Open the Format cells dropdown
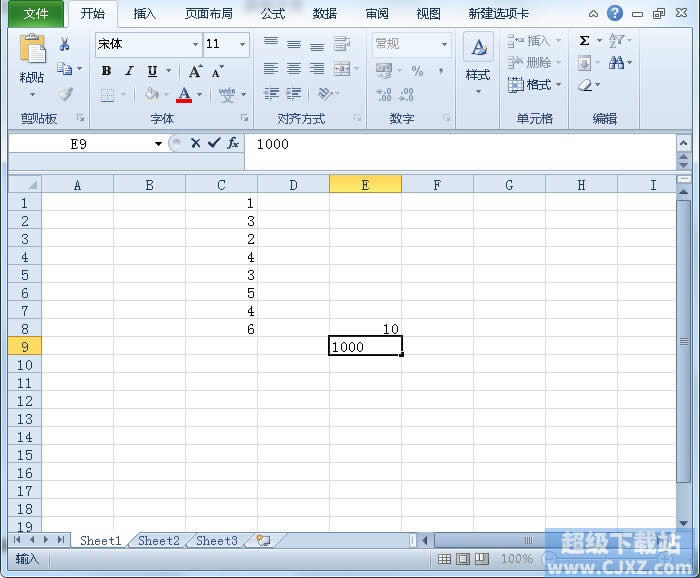The image size is (700, 578). (534, 84)
